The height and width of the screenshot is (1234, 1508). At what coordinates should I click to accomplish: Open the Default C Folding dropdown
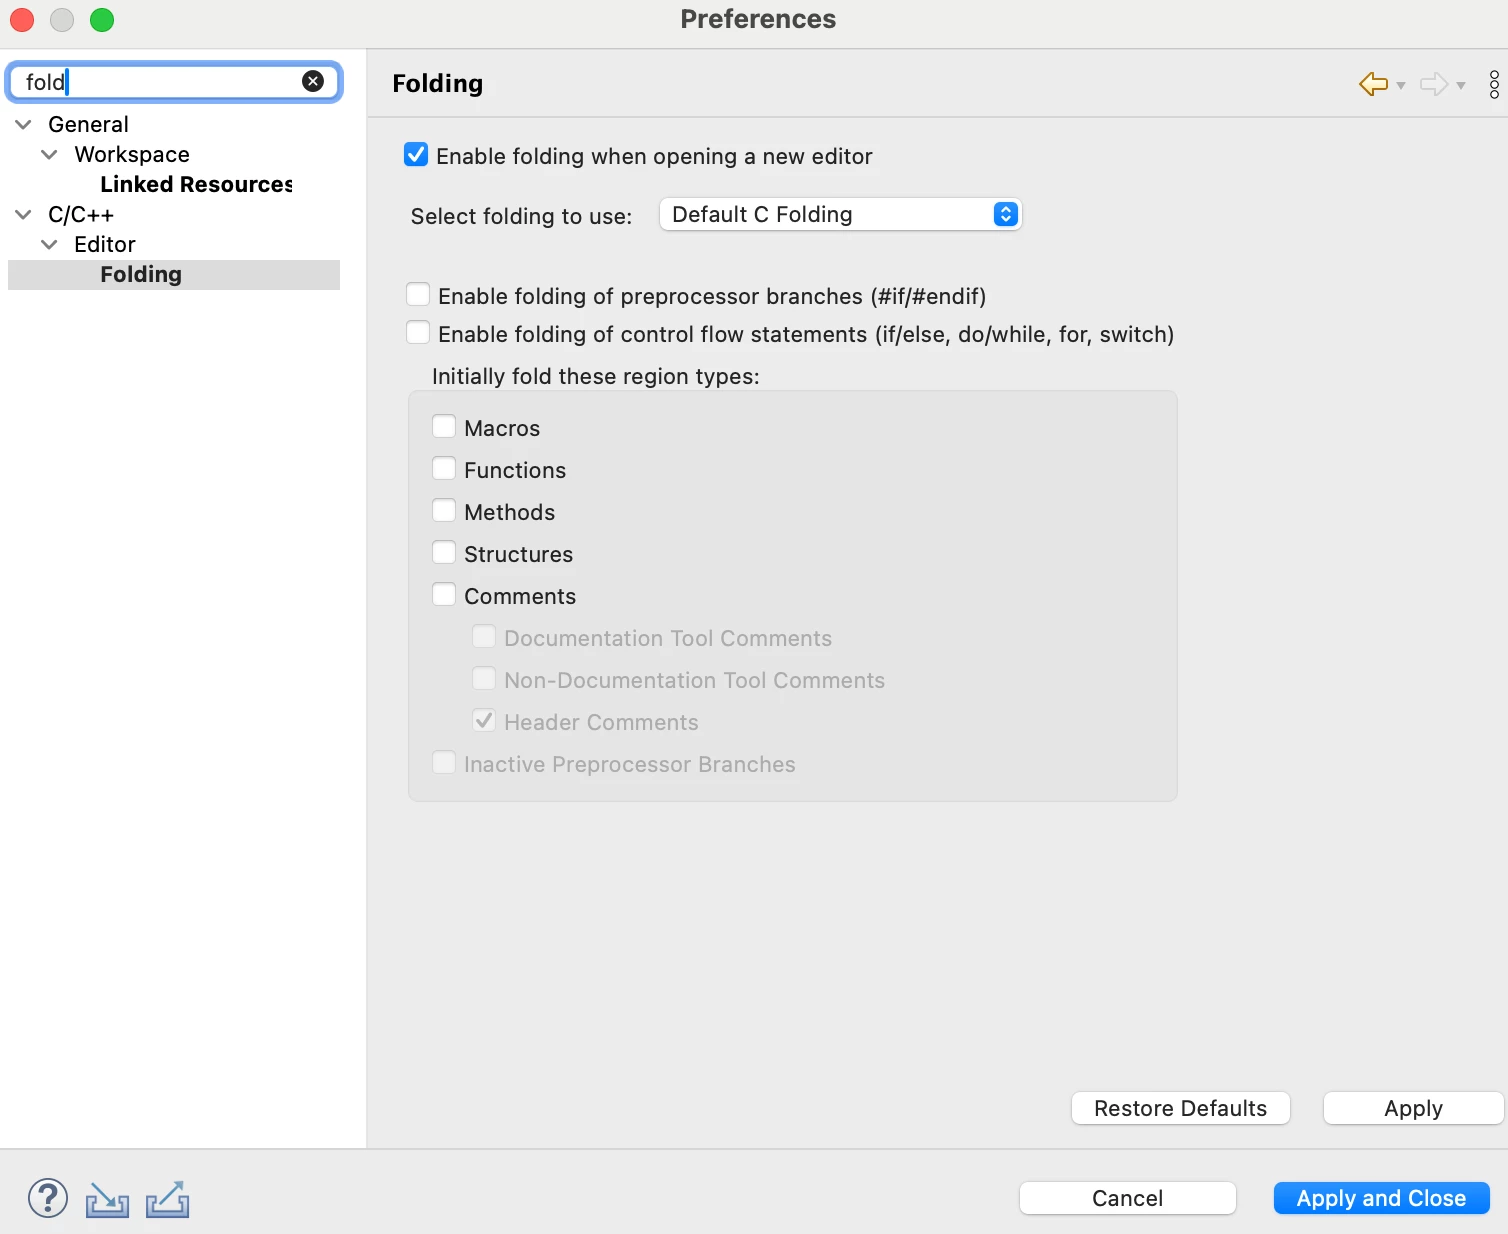pyautogui.click(x=840, y=214)
